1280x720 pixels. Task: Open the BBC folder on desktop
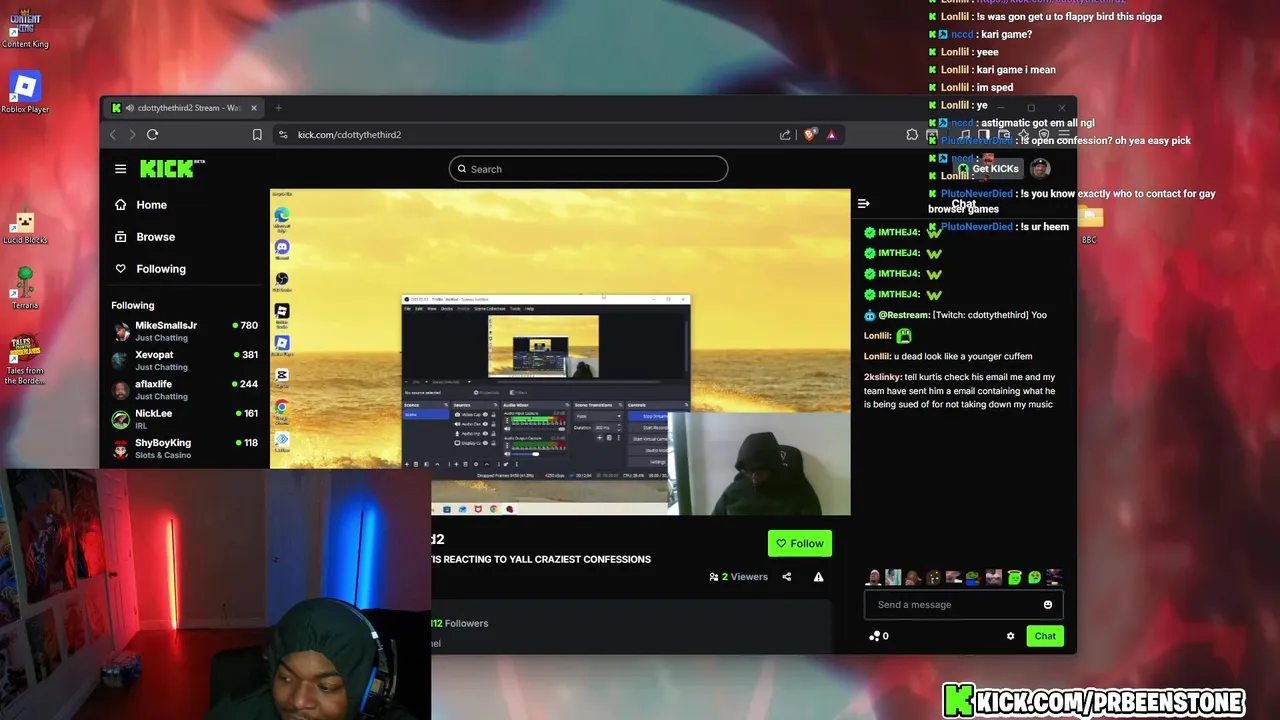point(1089,223)
